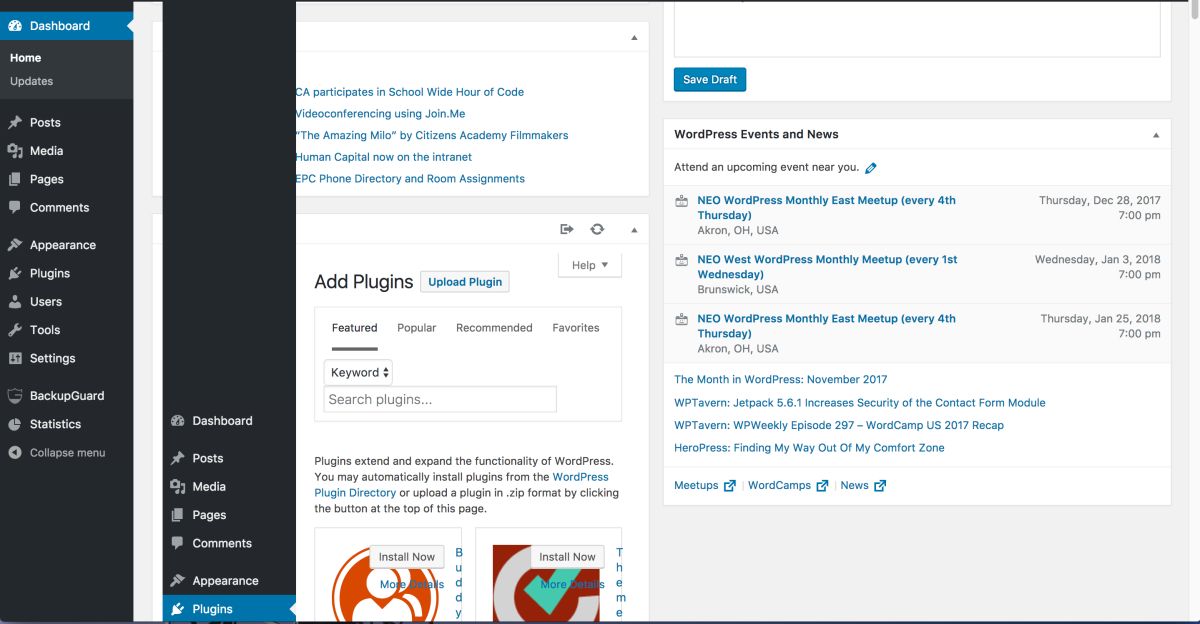Click the Save Draft button
This screenshot has width=1200, height=624.
click(x=710, y=80)
